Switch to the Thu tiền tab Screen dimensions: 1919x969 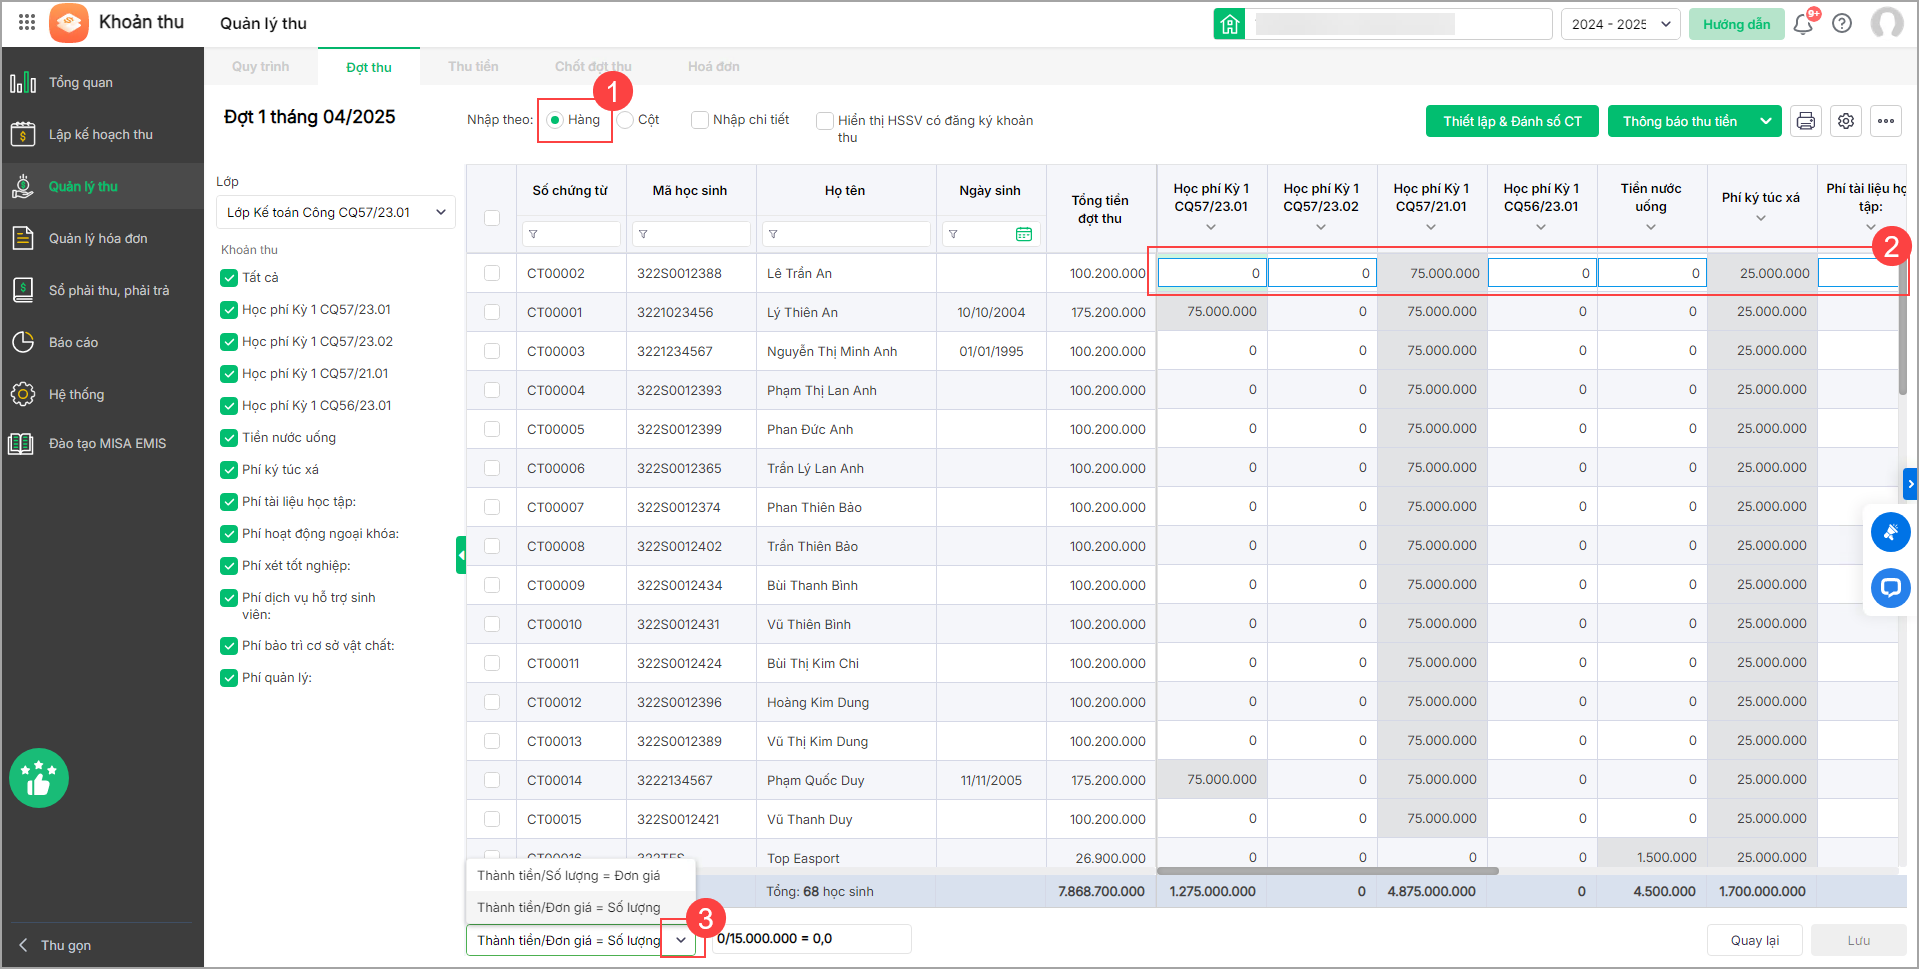pos(473,67)
